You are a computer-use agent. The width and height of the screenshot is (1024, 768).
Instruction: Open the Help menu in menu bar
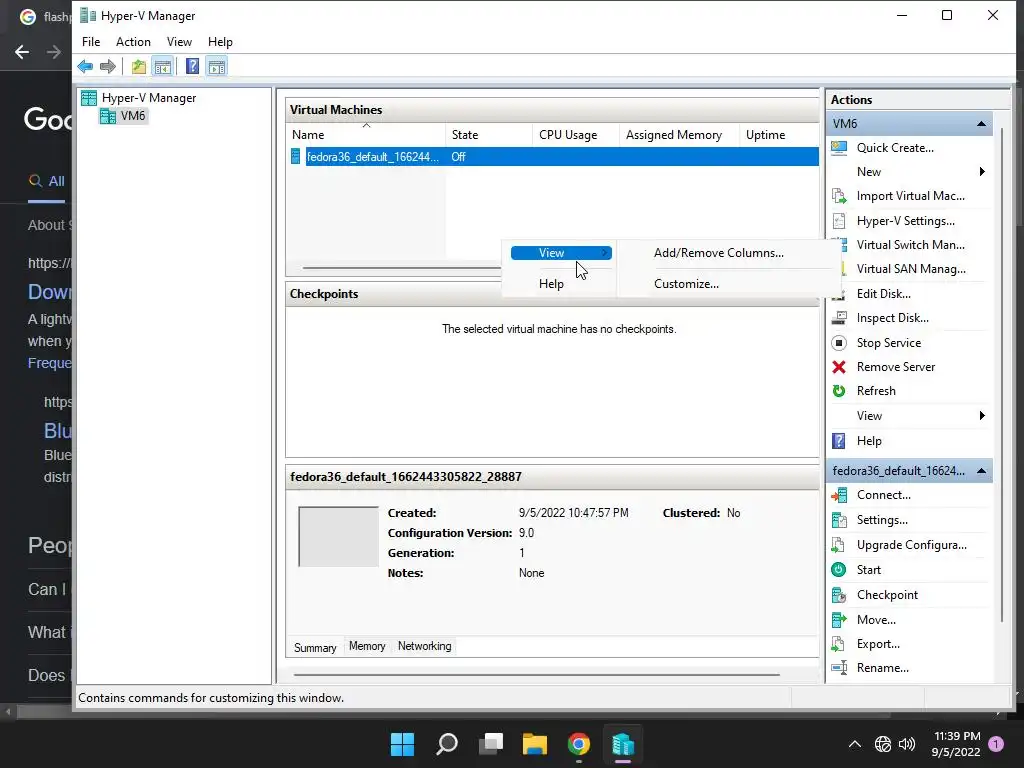(220, 42)
